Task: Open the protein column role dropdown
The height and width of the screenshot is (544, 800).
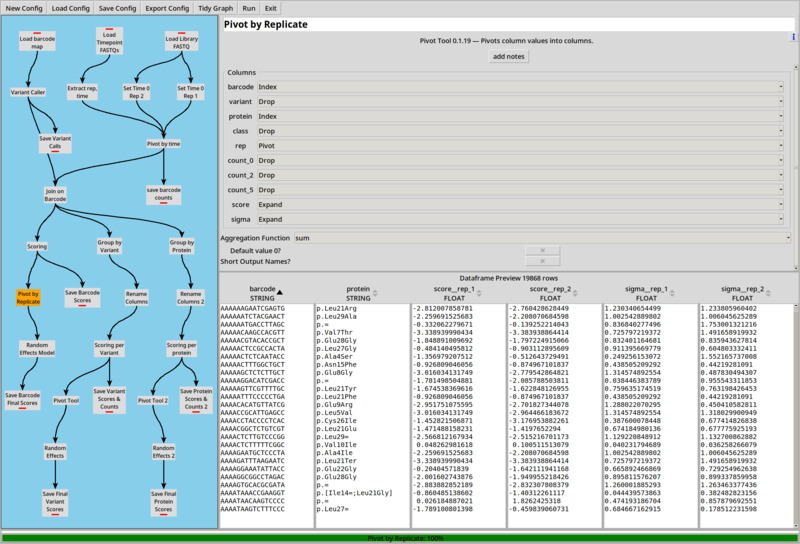Action: pyautogui.click(x=520, y=116)
